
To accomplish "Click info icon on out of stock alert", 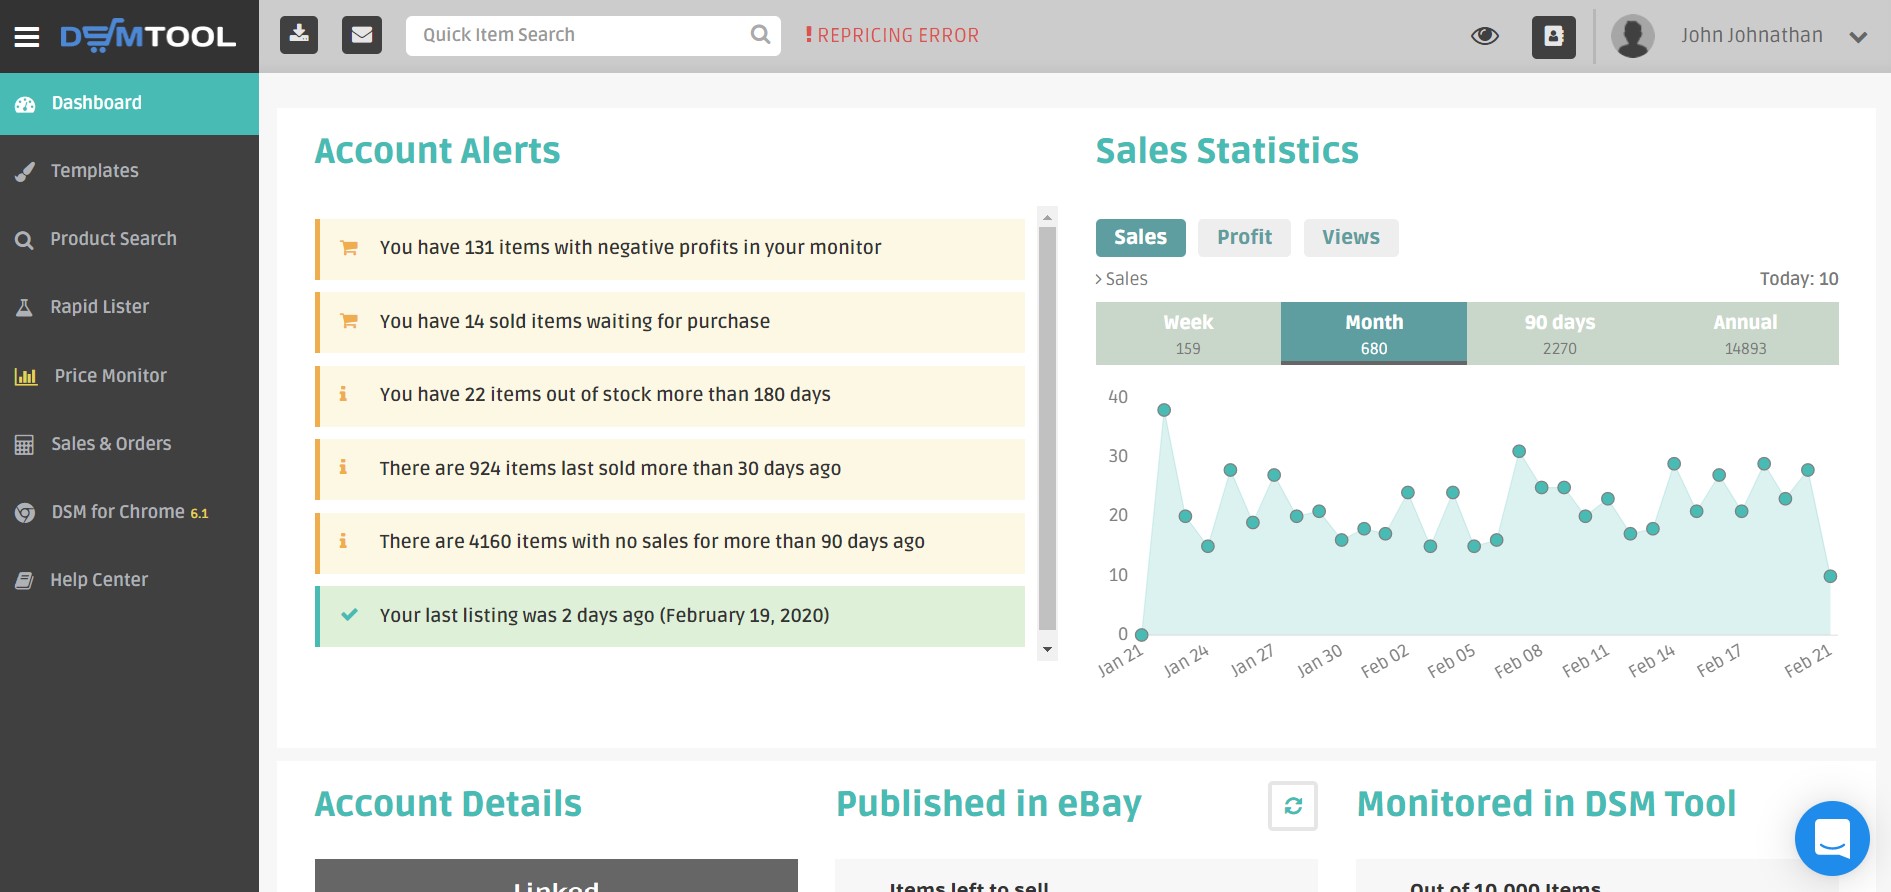I will (x=343, y=394).
